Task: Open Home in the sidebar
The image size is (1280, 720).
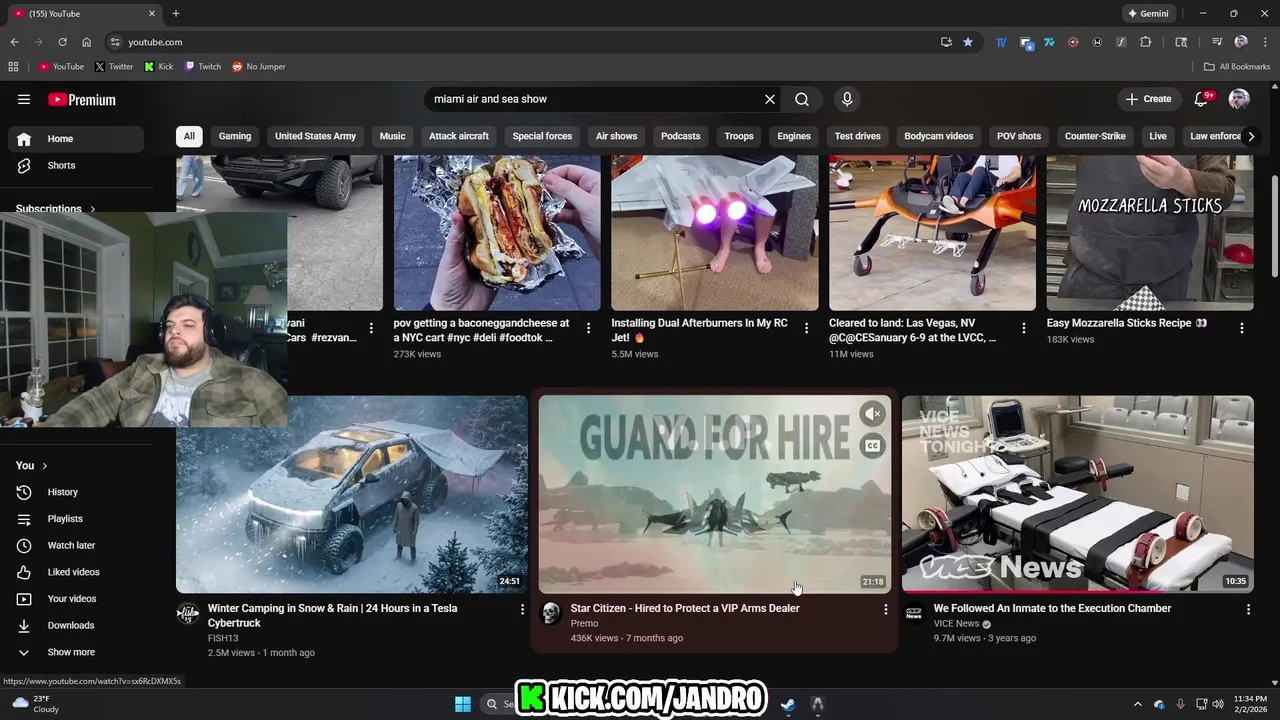Action: pos(76,139)
